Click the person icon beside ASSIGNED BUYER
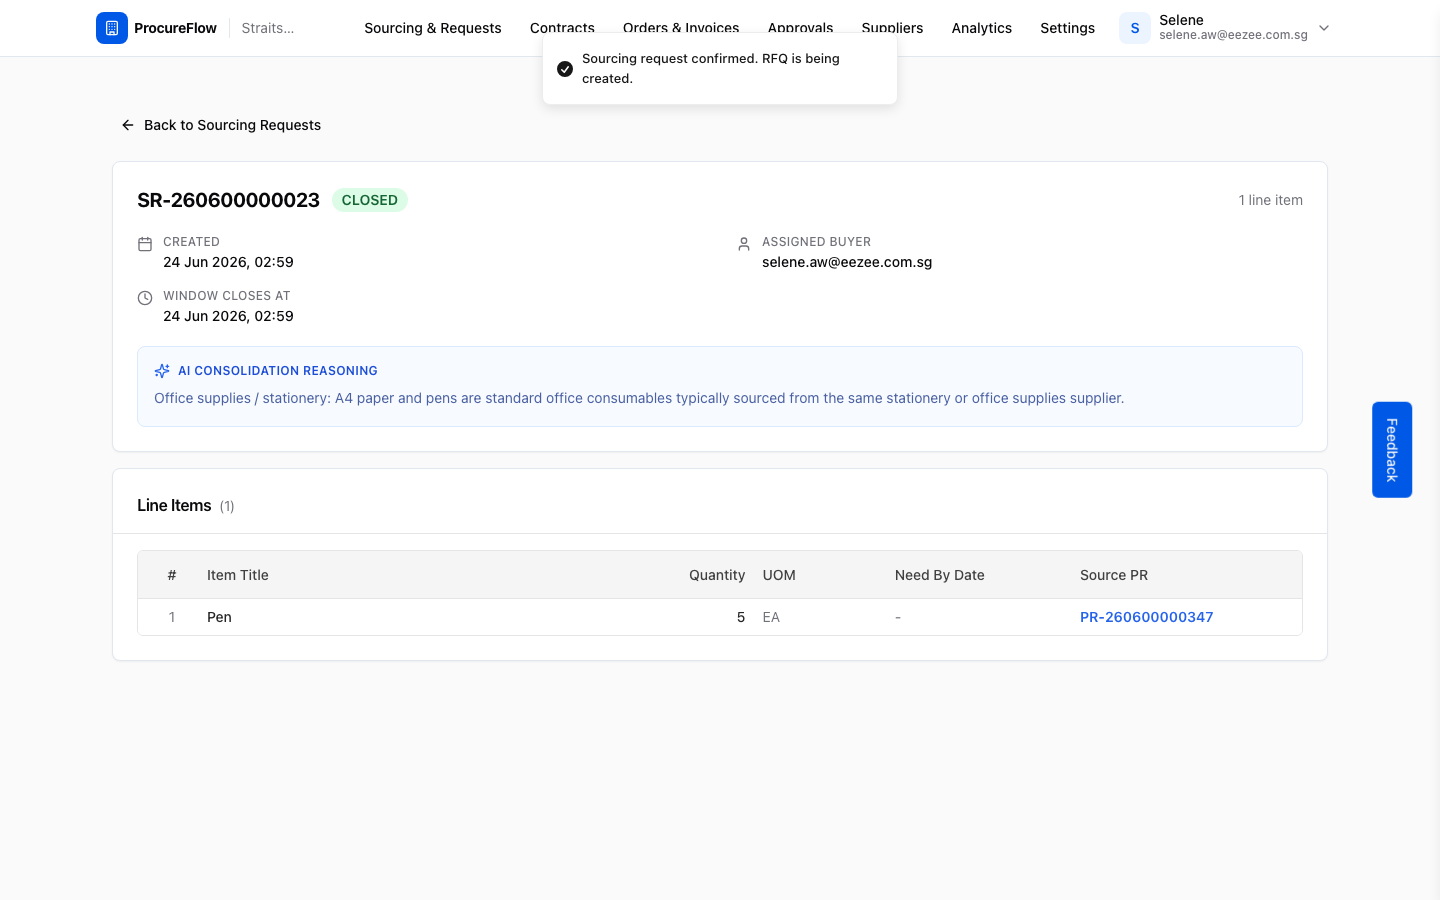Image resolution: width=1440 pixels, height=900 pixels. tap(744, 244)
